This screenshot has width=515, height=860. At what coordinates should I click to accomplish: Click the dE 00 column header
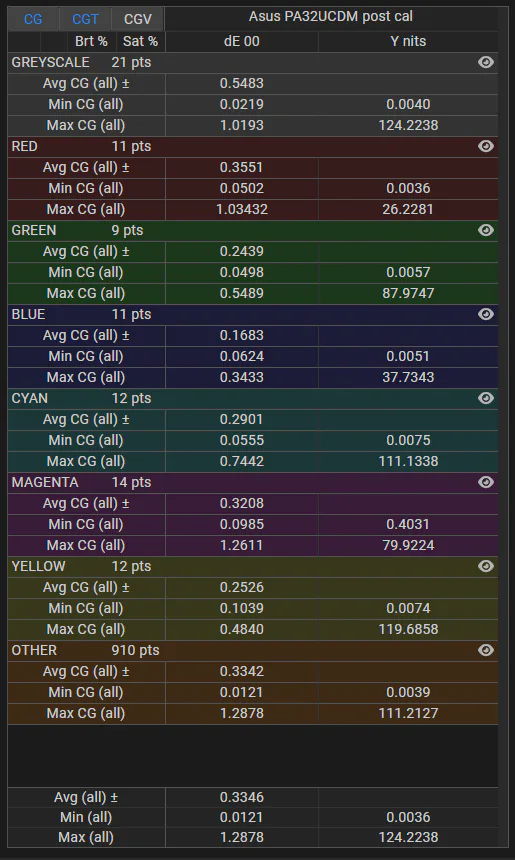click(x=242, y=42)
